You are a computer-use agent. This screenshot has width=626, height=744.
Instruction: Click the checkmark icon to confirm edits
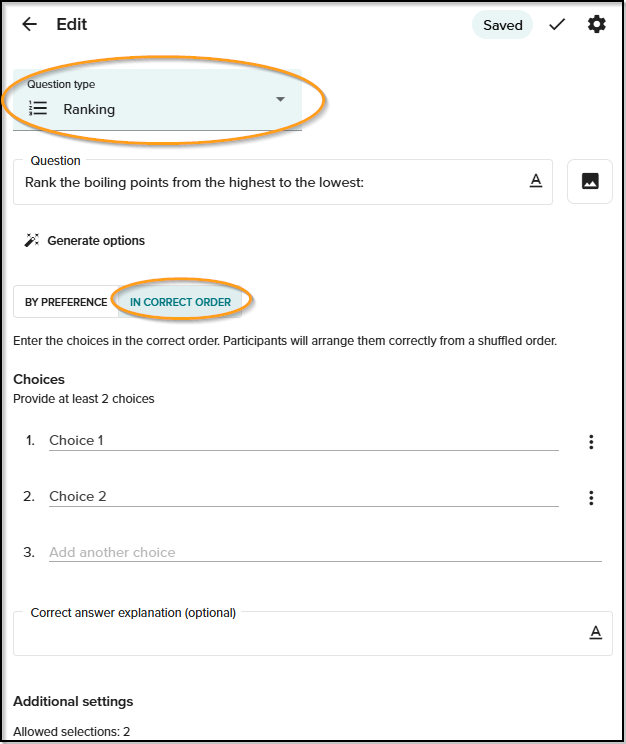pos(557,25)
